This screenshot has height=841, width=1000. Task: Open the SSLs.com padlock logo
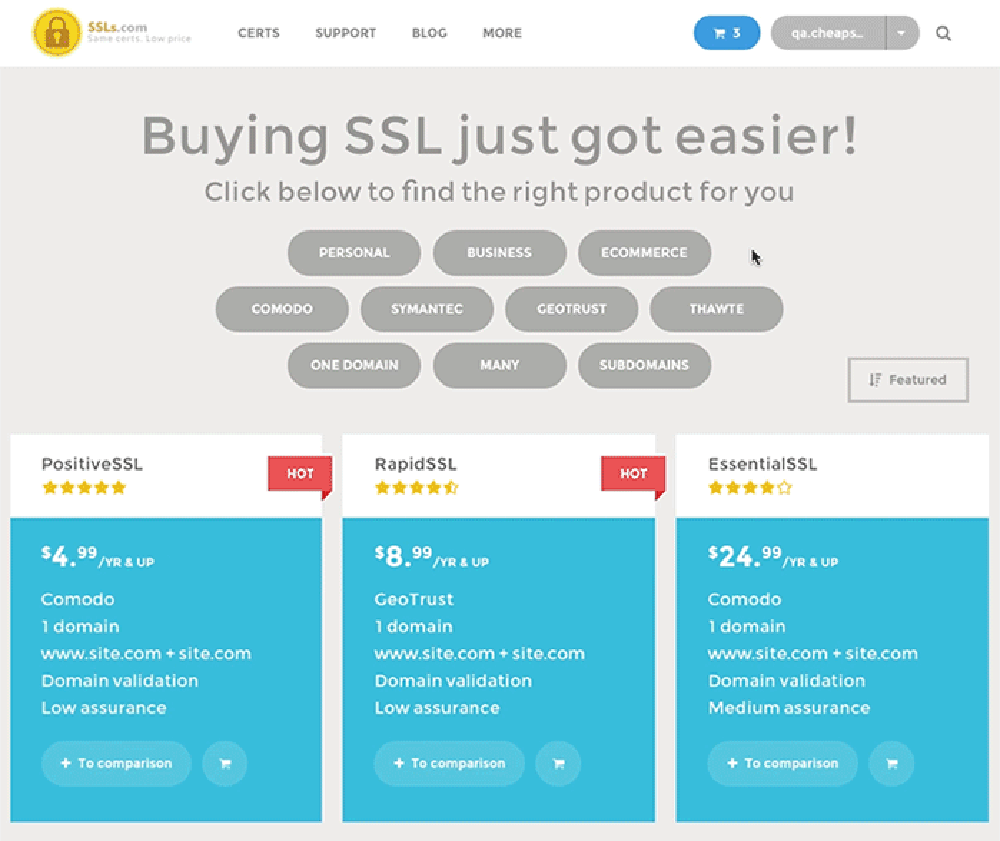click(x=57, y=33)
